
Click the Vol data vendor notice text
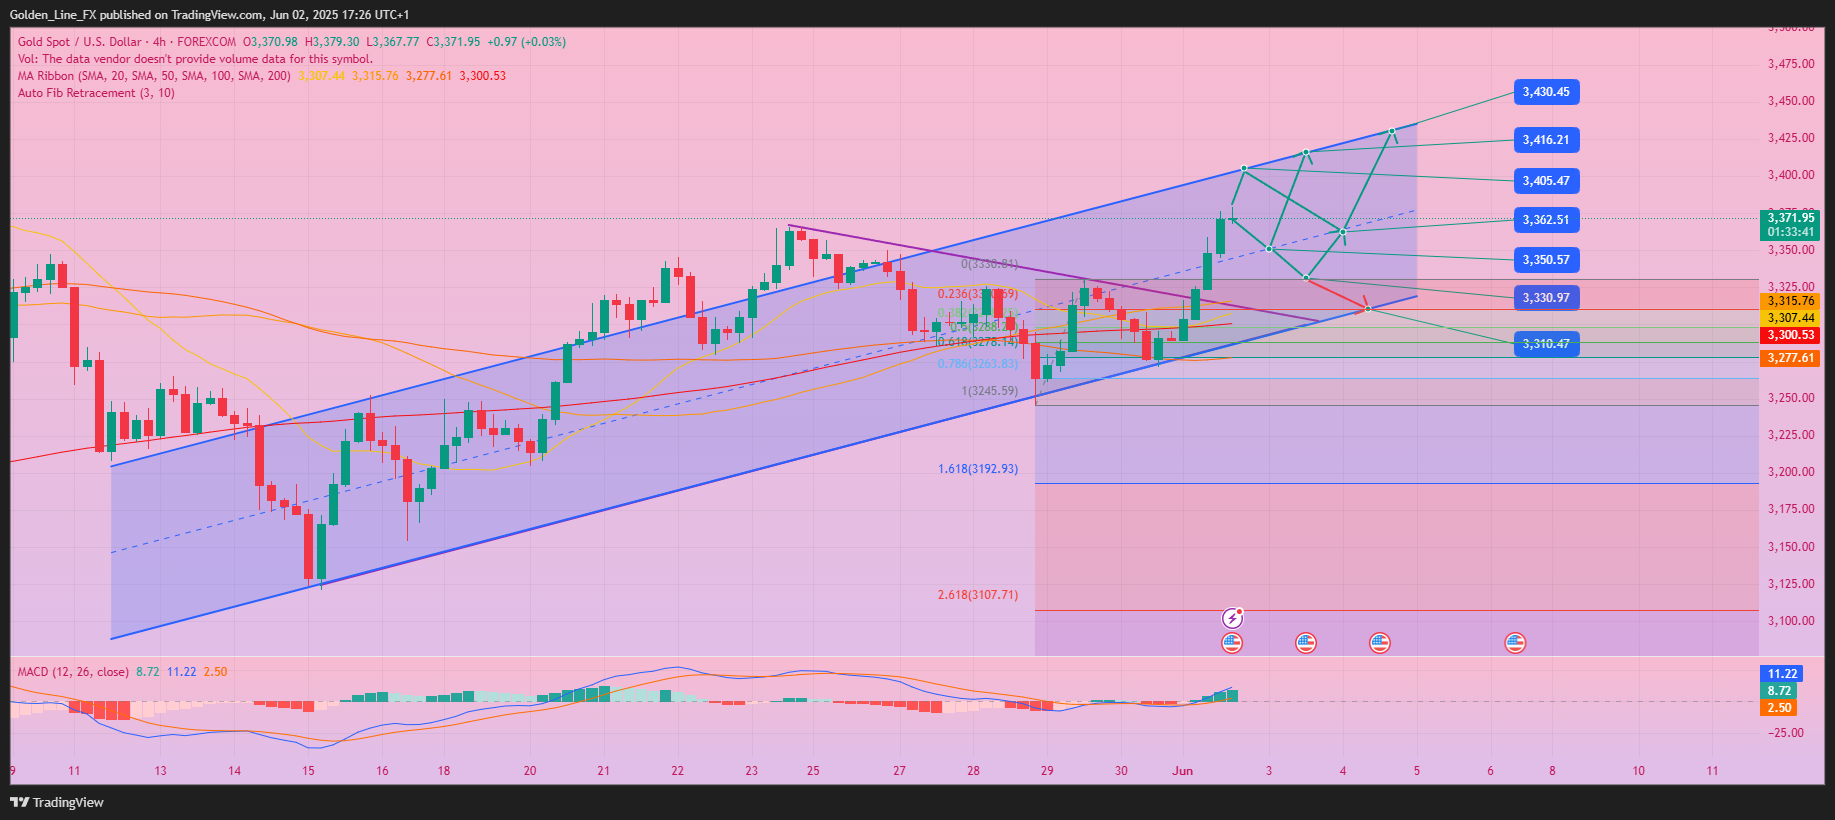[x=195, y=59]
